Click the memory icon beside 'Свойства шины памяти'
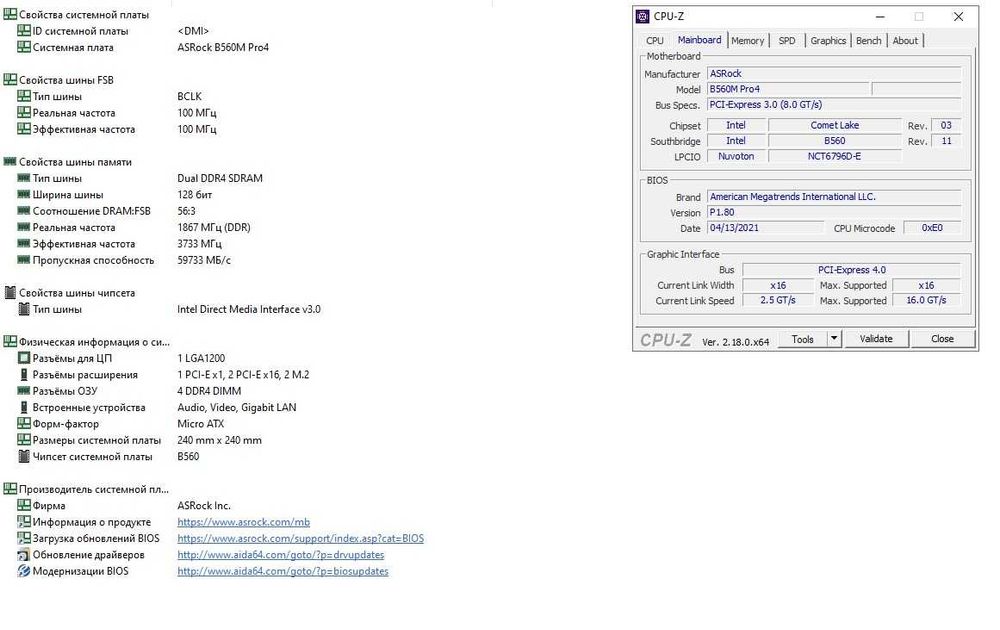 coord(10,162)
